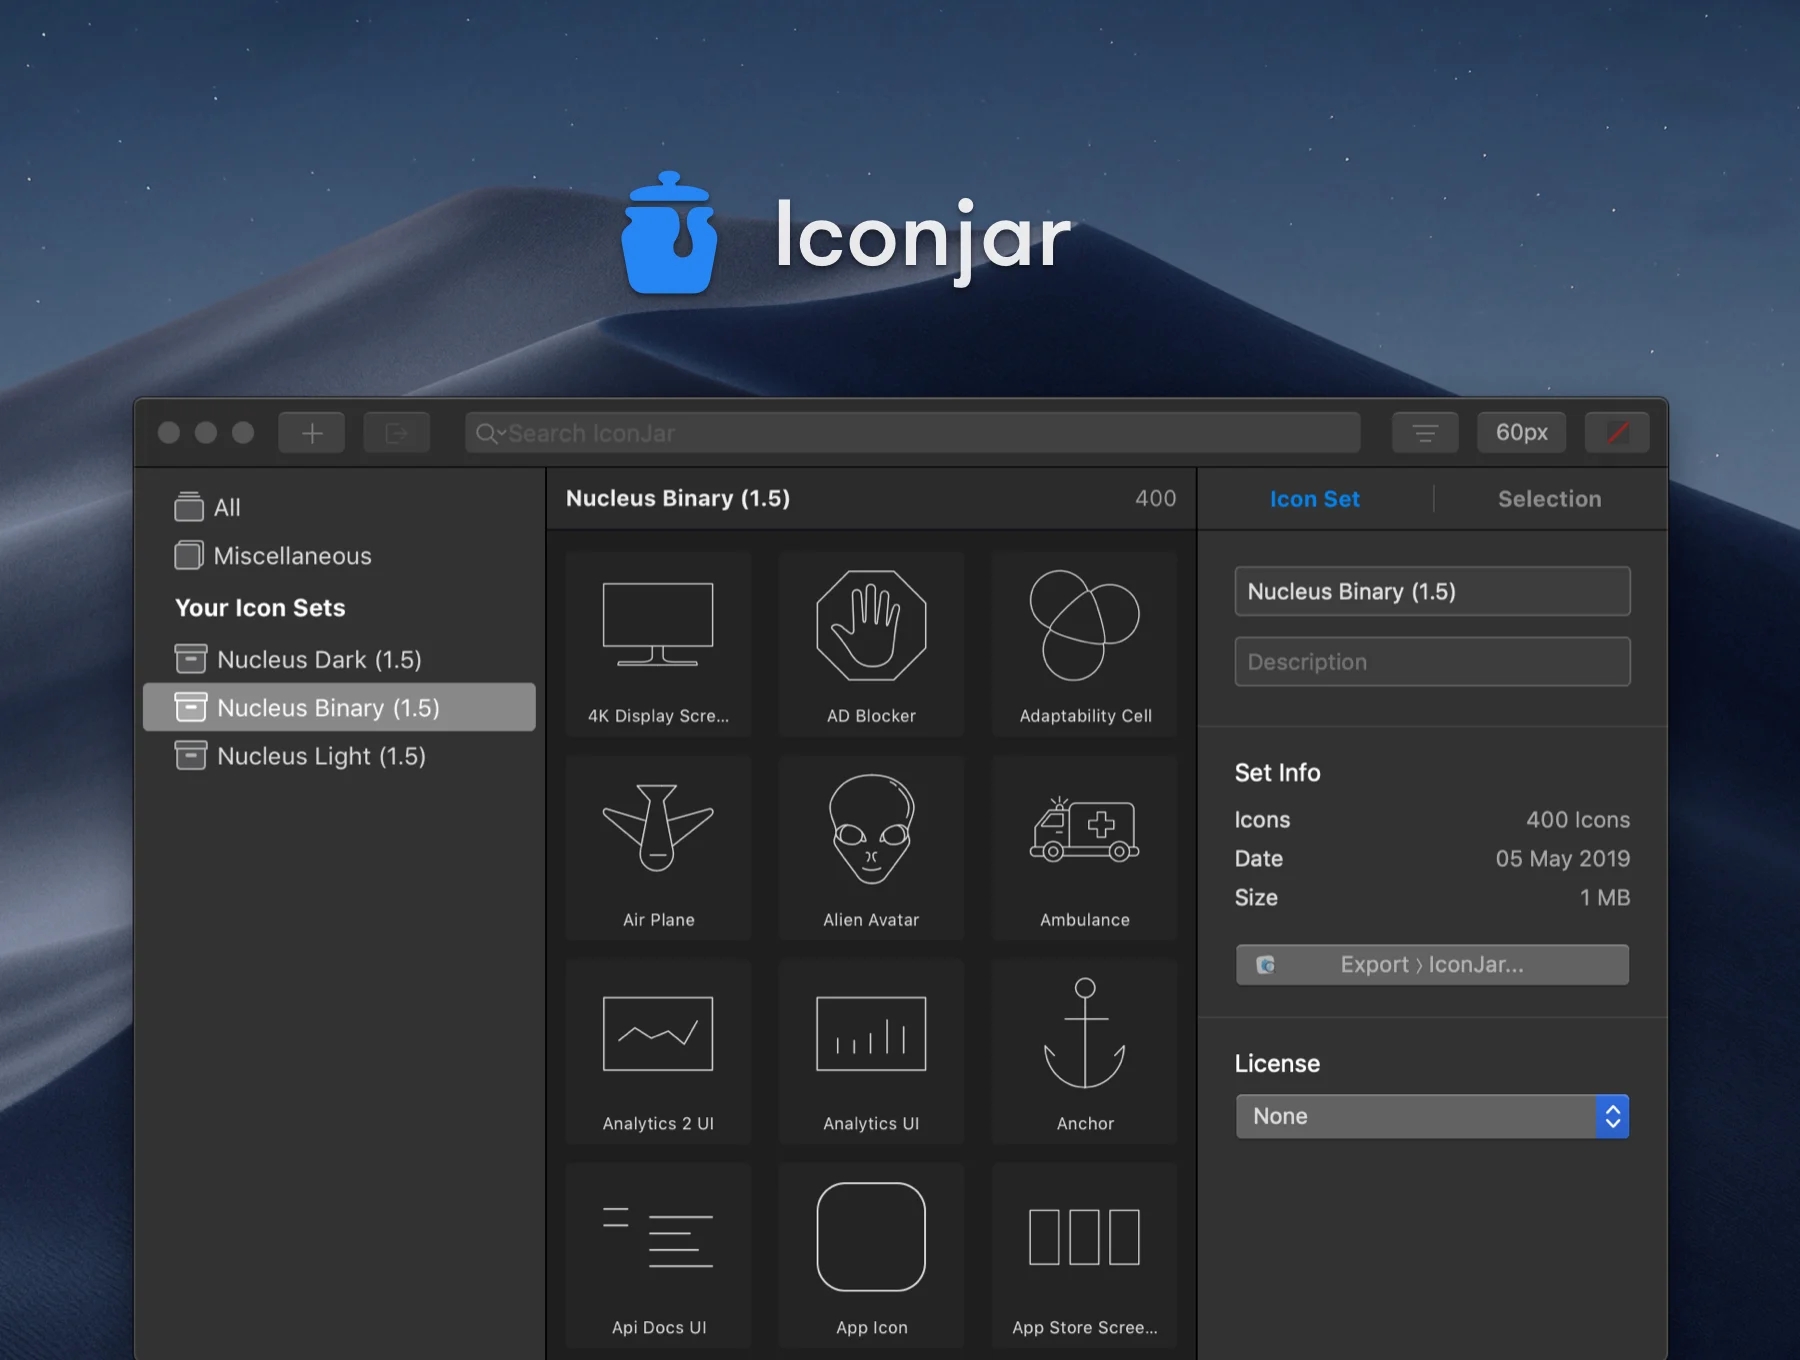Select the AD Blocker hand icon
The image size is (1800, 1360).
click(x=871, y=644)
